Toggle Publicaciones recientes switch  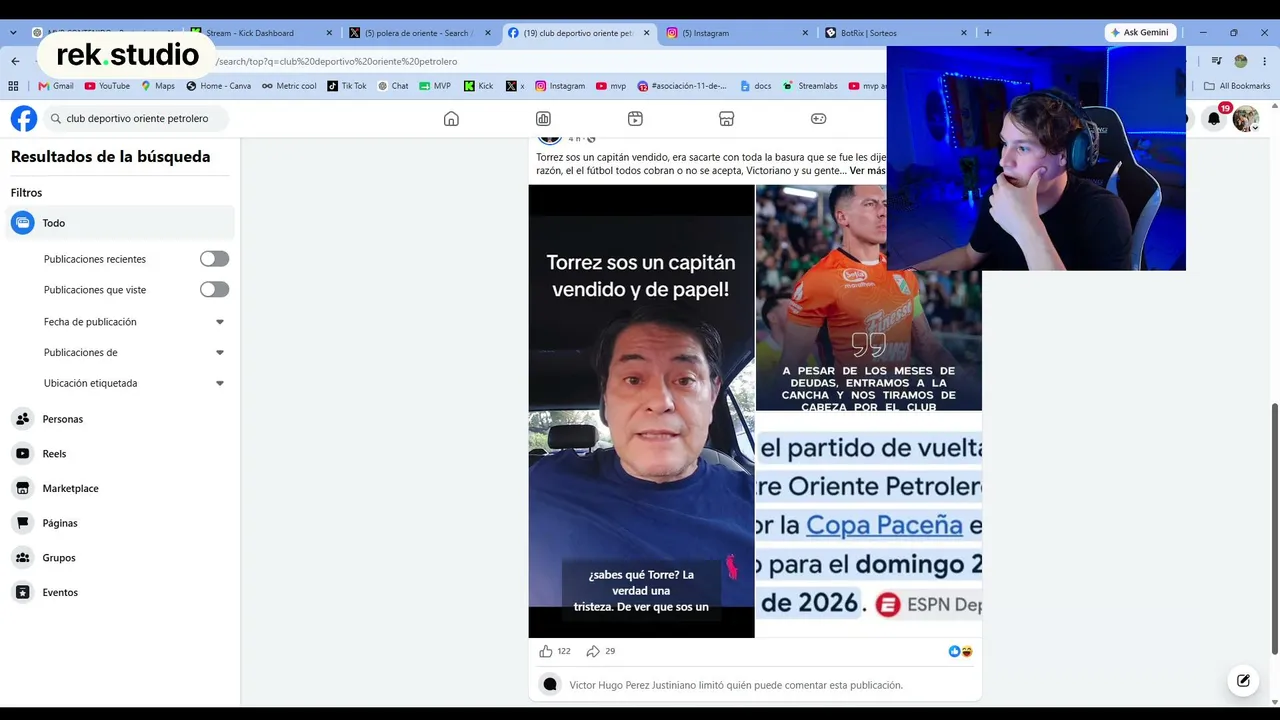pos(214,259)
